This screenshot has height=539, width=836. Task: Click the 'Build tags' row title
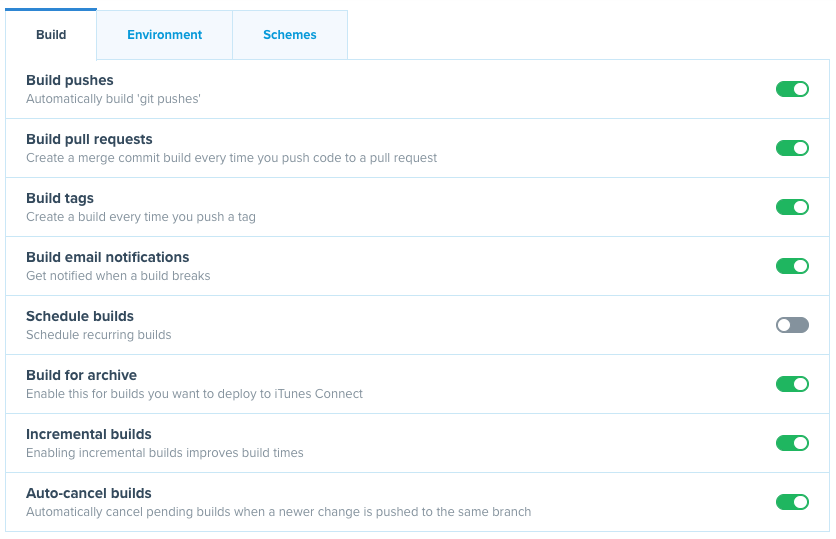click(x=60, y=198)
